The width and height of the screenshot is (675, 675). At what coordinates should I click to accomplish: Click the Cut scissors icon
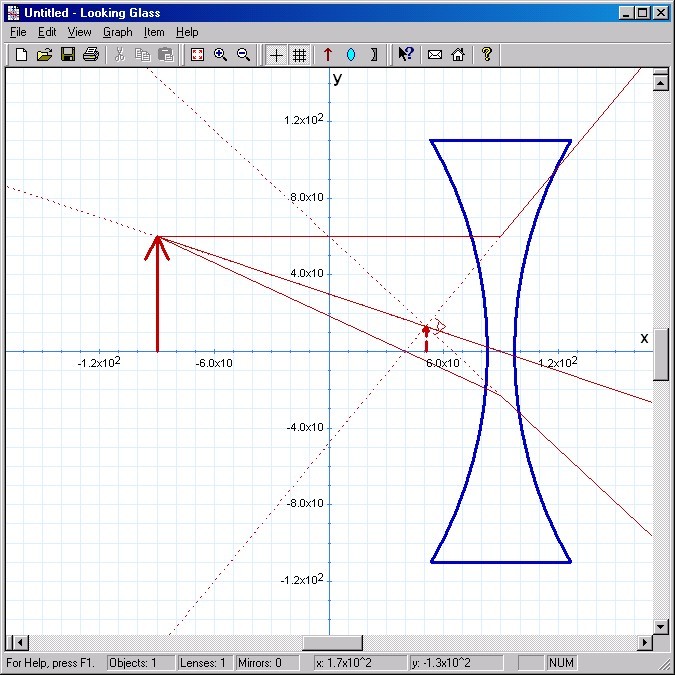coord(120,55)
